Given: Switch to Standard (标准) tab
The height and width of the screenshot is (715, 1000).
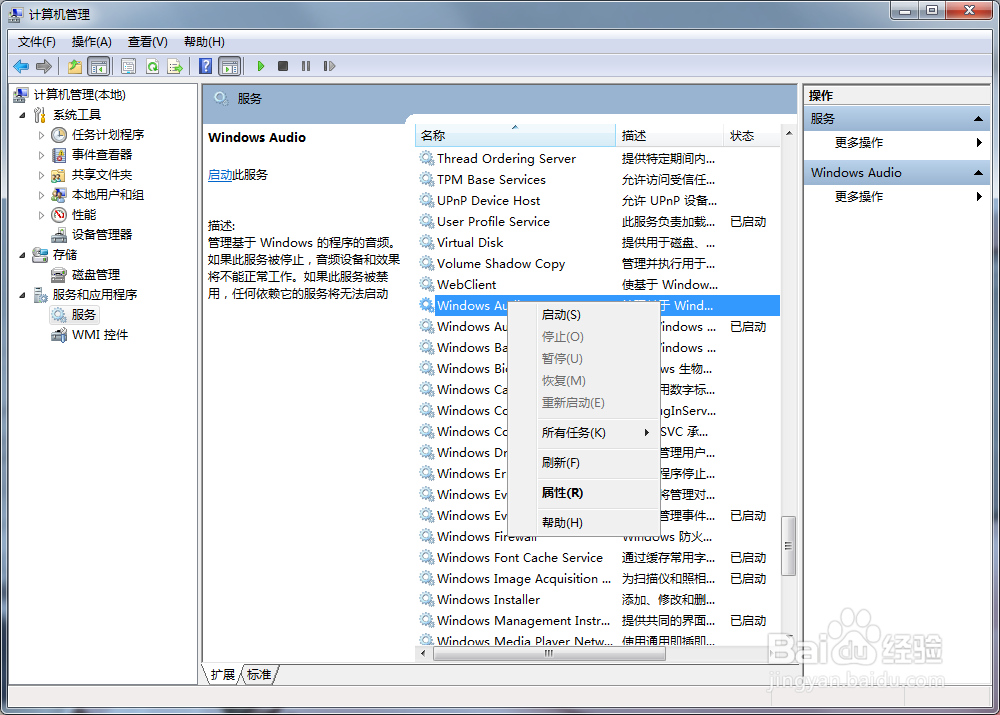Looking at the screenshot, I should [x=259, y=675].
